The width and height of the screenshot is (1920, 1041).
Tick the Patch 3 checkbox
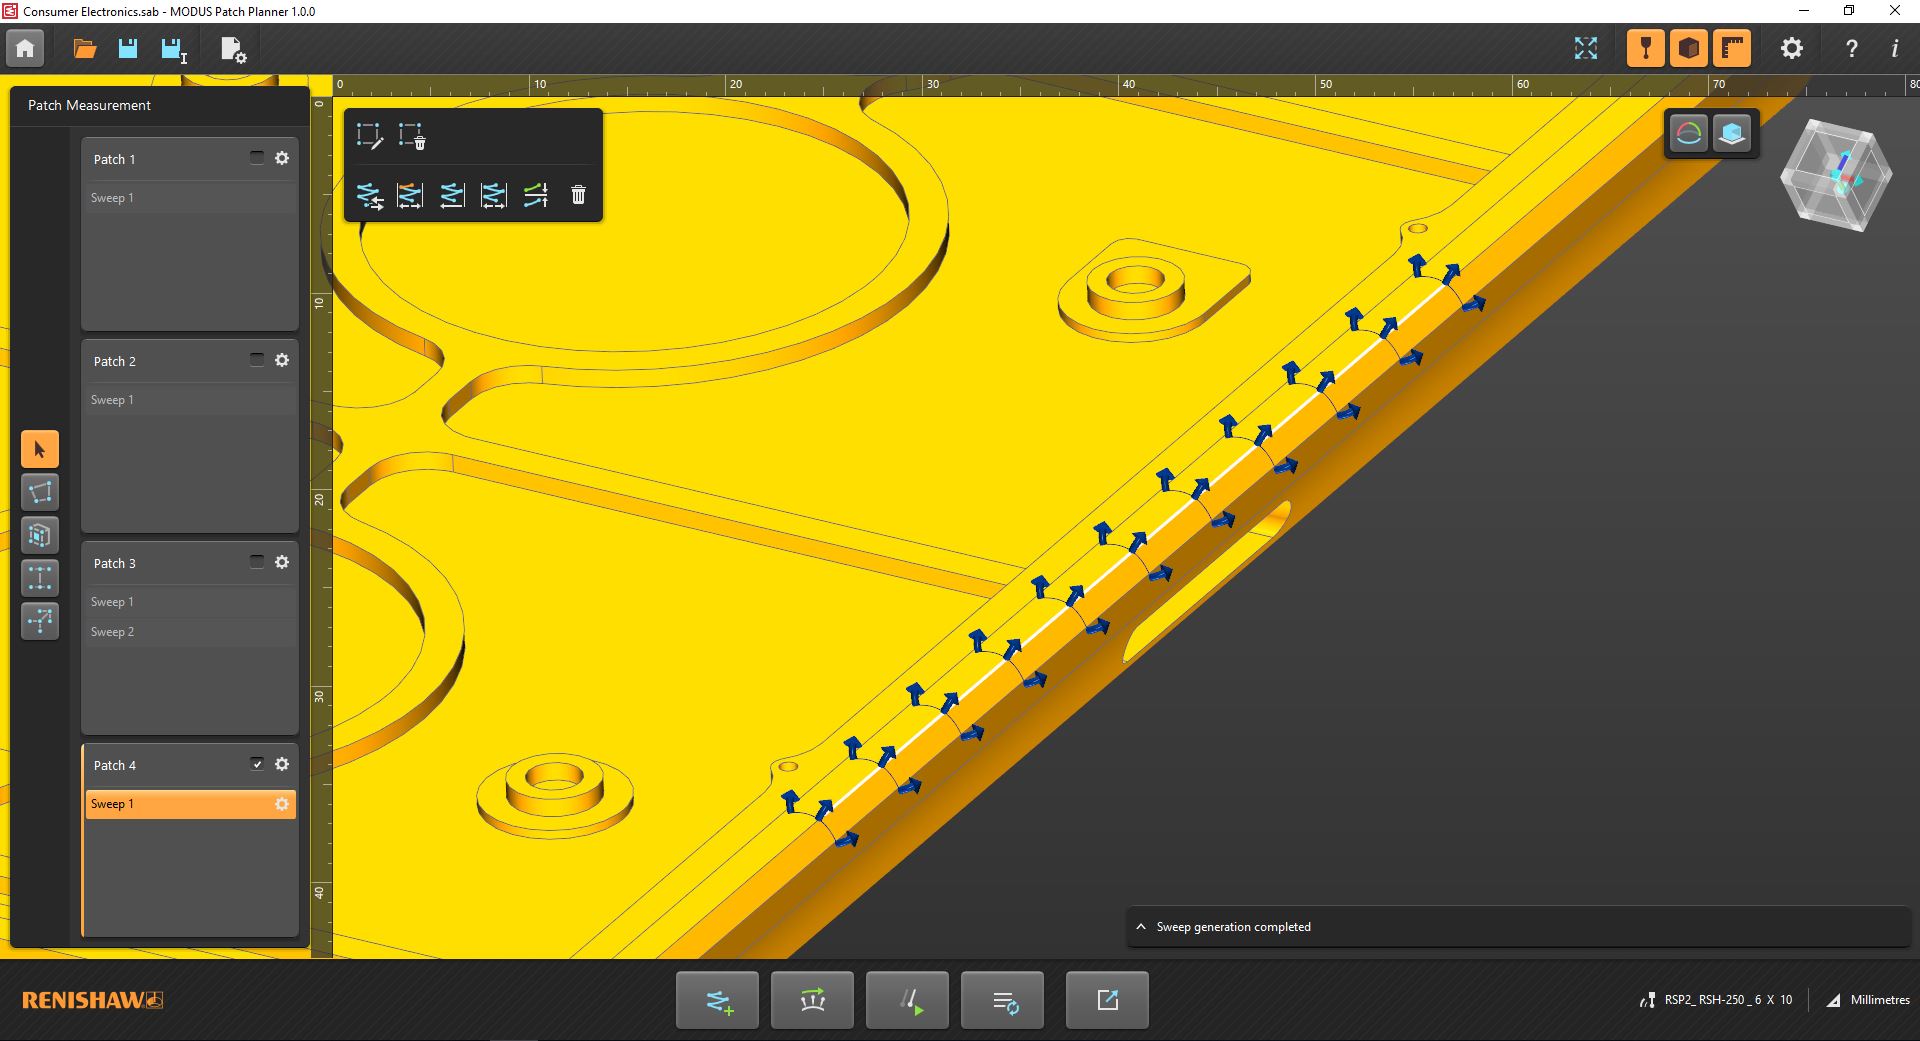(x=257, y=562)
